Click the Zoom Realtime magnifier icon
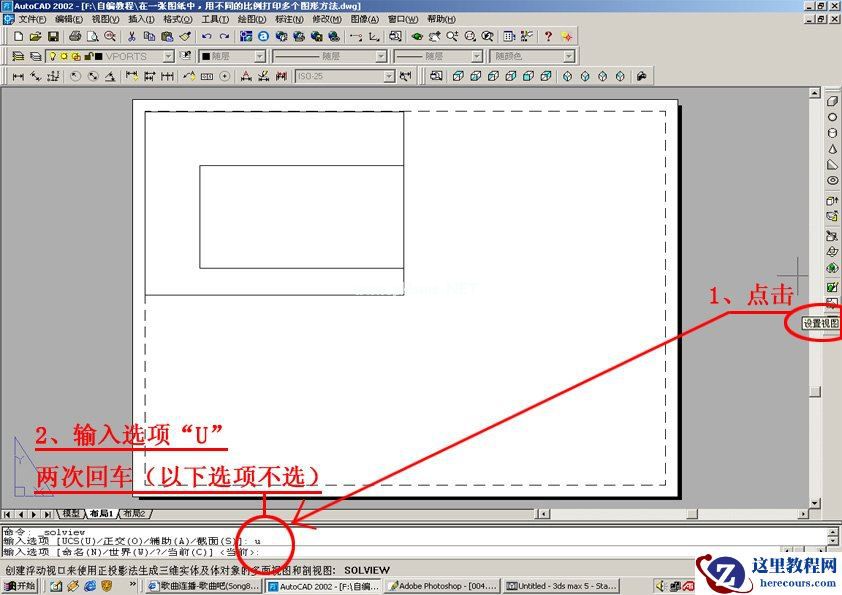This screenshot has width=842, height=595. [x=452, y=37]
